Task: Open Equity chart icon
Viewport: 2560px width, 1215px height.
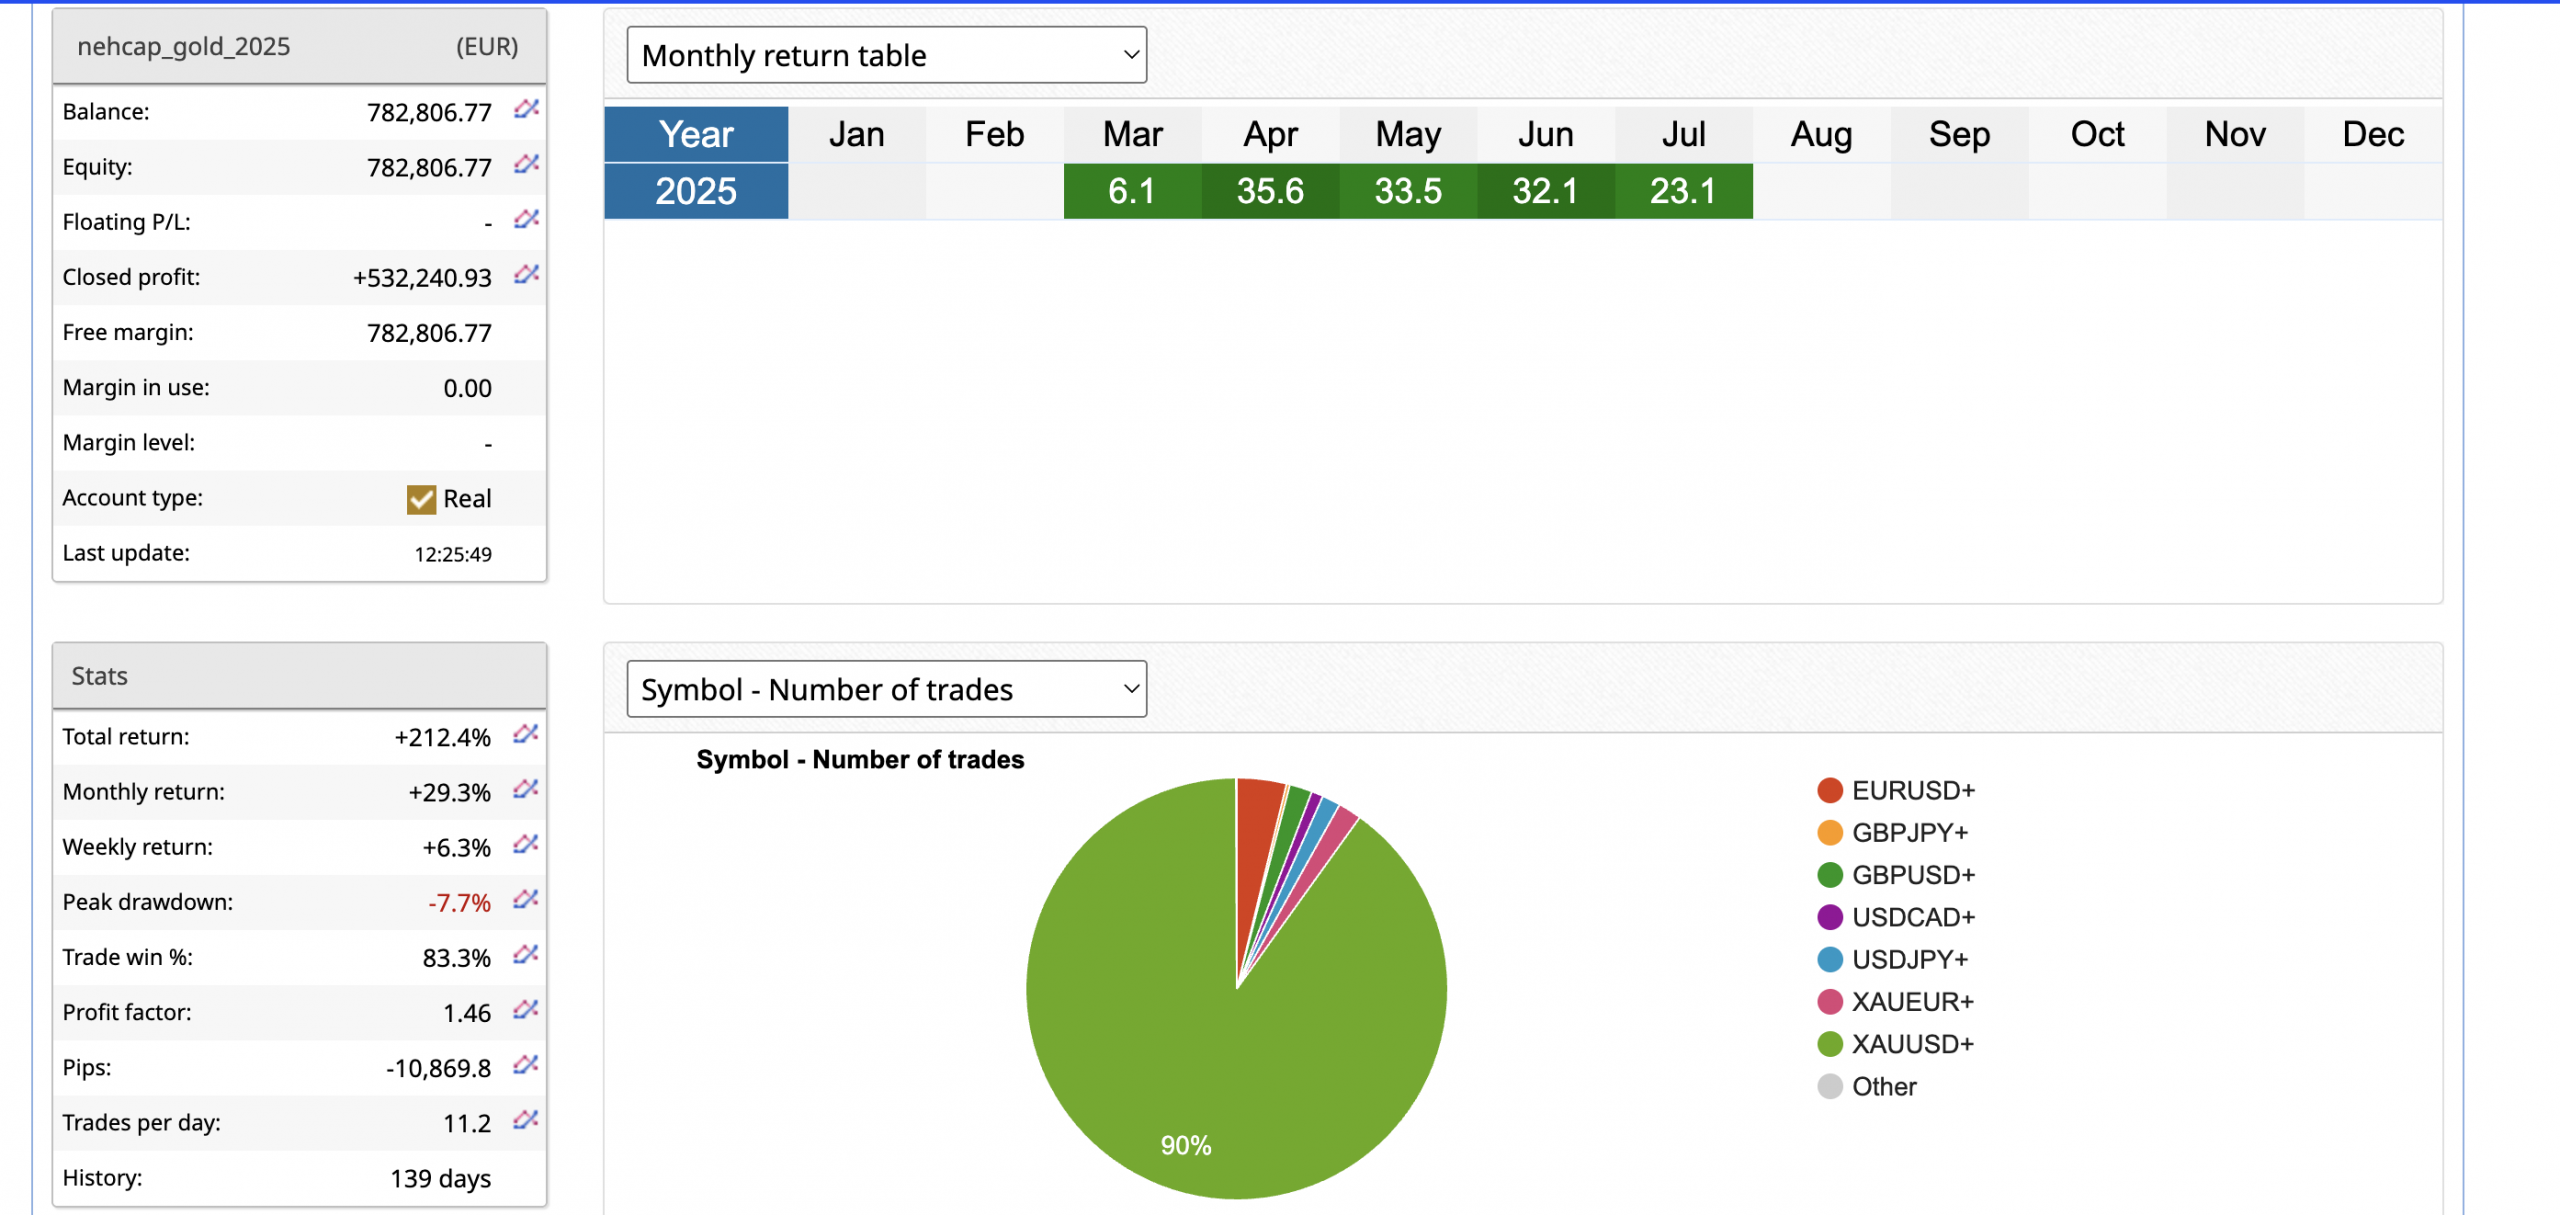Action: [x=526, y=164]
